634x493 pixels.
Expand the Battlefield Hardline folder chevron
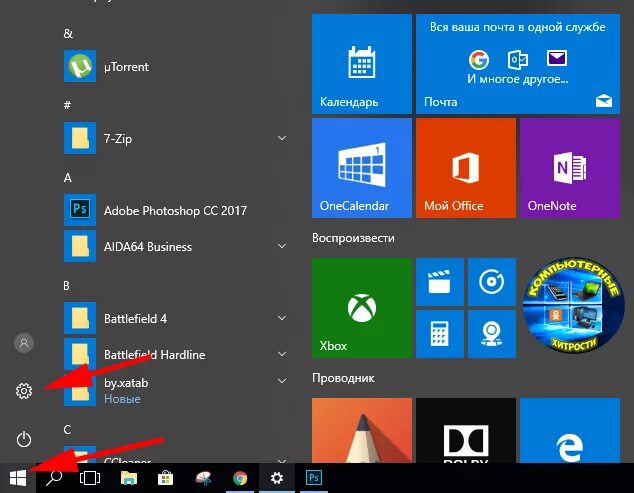tap(282, 354)
